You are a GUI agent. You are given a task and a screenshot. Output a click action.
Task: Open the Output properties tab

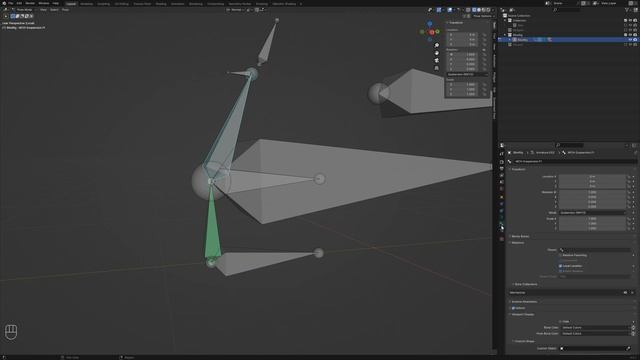(x=502, y=169)
